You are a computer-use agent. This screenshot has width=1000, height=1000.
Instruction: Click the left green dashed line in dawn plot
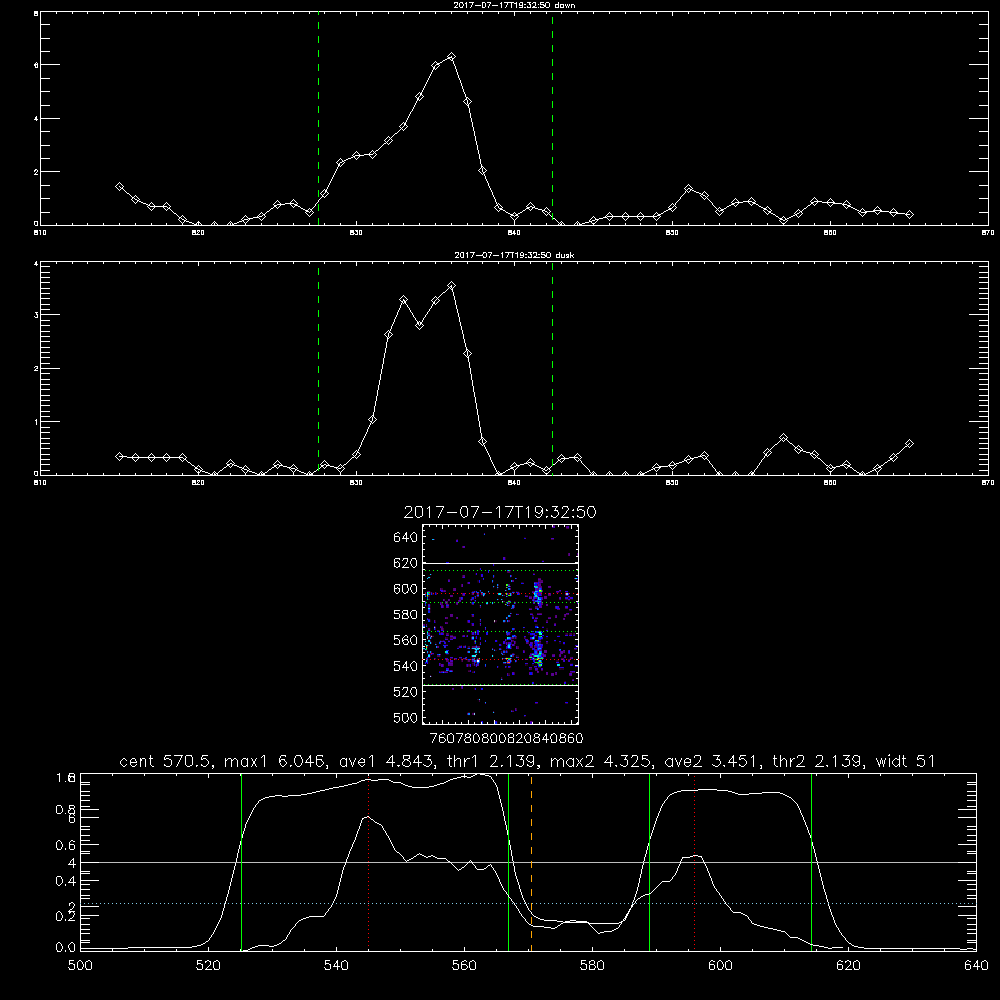tap(318, 119)
